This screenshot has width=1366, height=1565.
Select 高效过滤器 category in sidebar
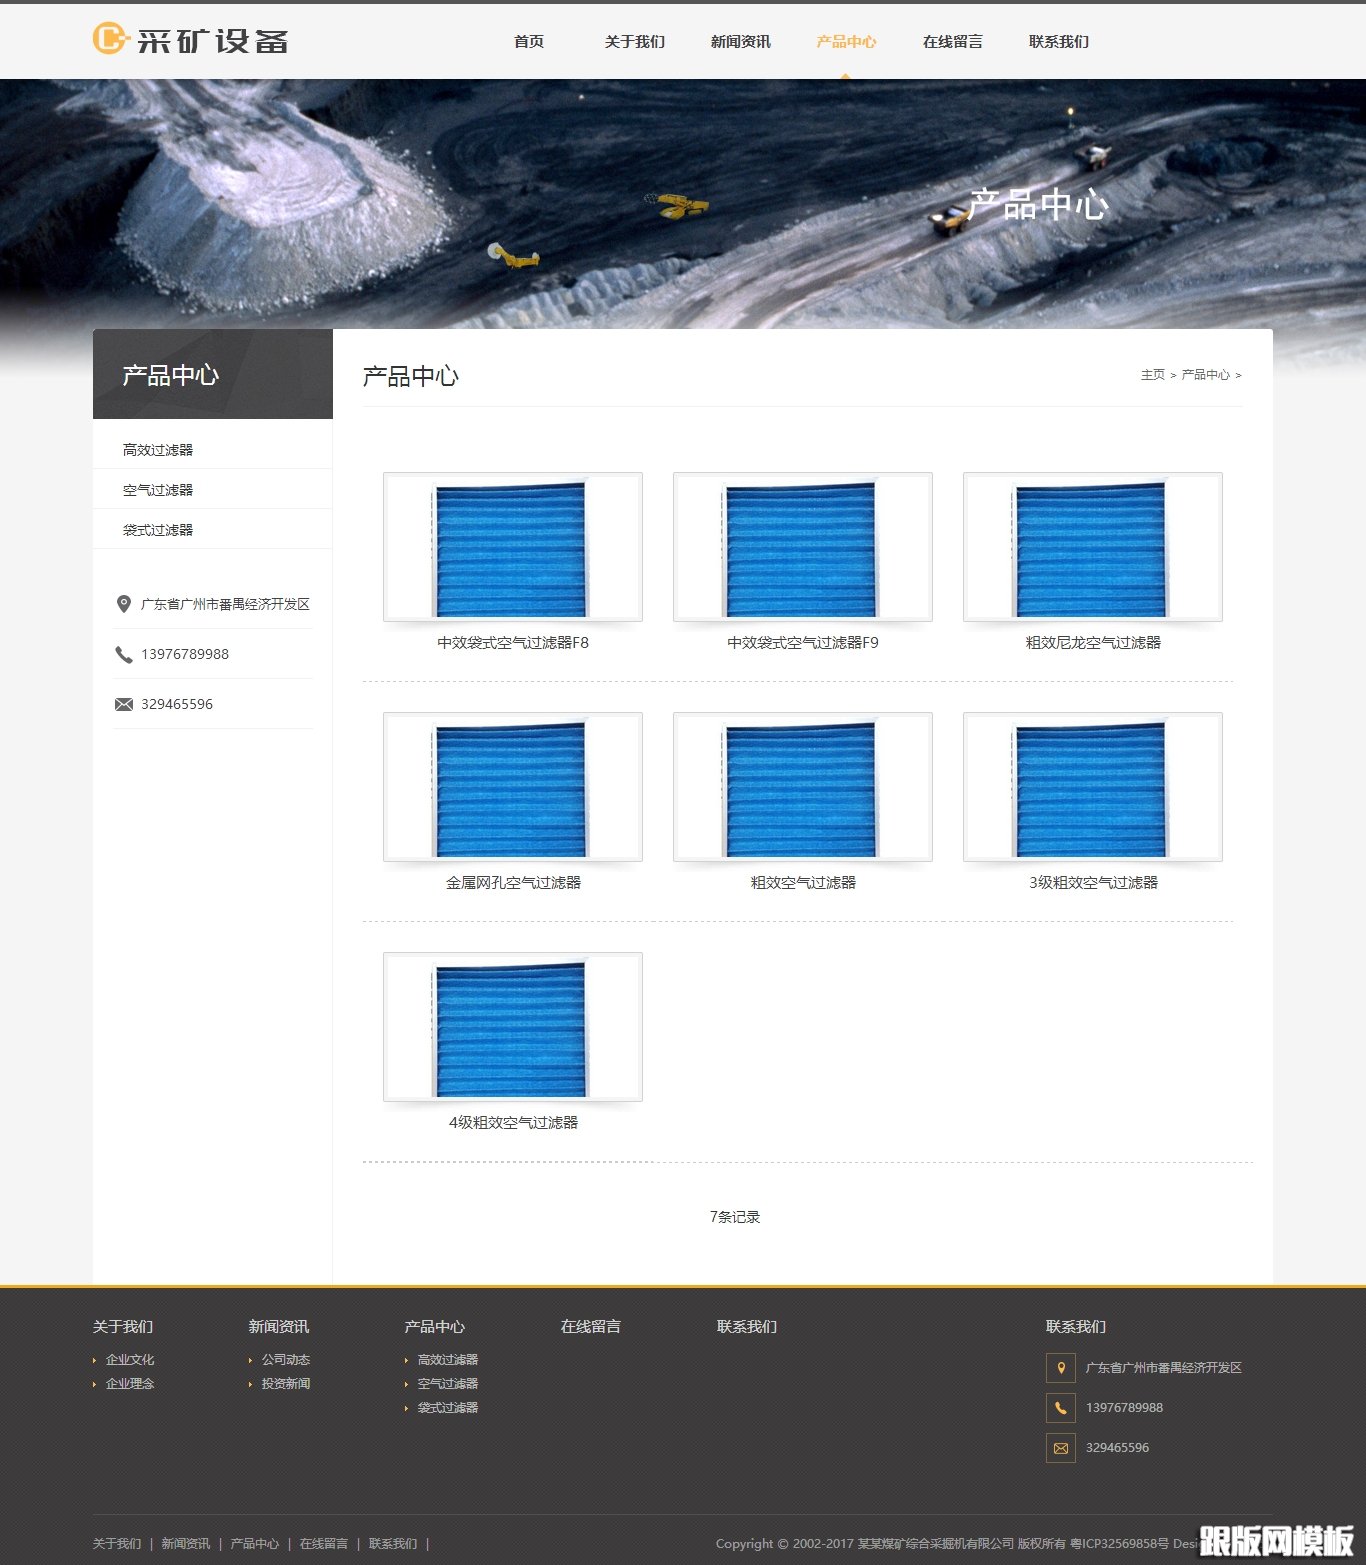tap(158, 450)
